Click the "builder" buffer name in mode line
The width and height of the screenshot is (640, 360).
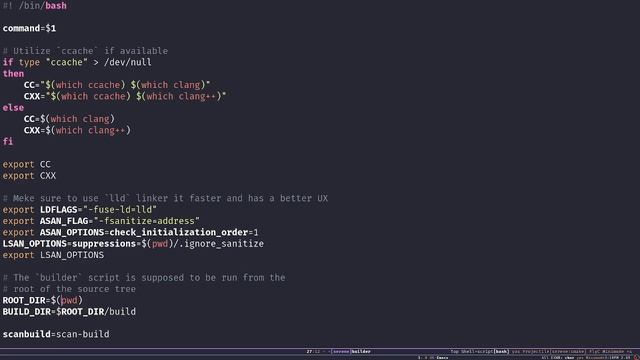(361, 351)
